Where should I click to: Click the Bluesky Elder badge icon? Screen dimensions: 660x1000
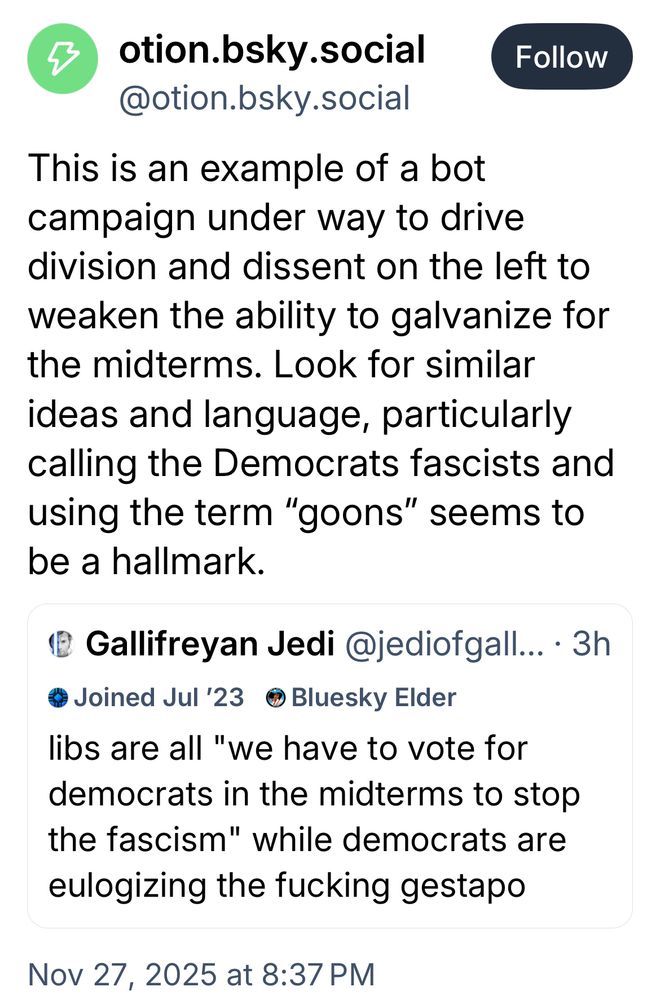pyautogui.click(x=276, y=698)
